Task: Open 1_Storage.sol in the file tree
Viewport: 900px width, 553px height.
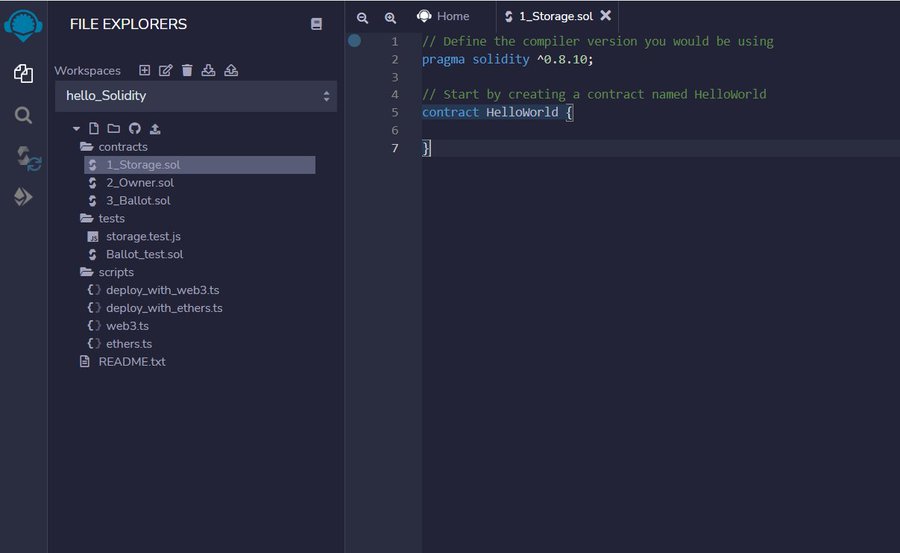Action: 200,165
